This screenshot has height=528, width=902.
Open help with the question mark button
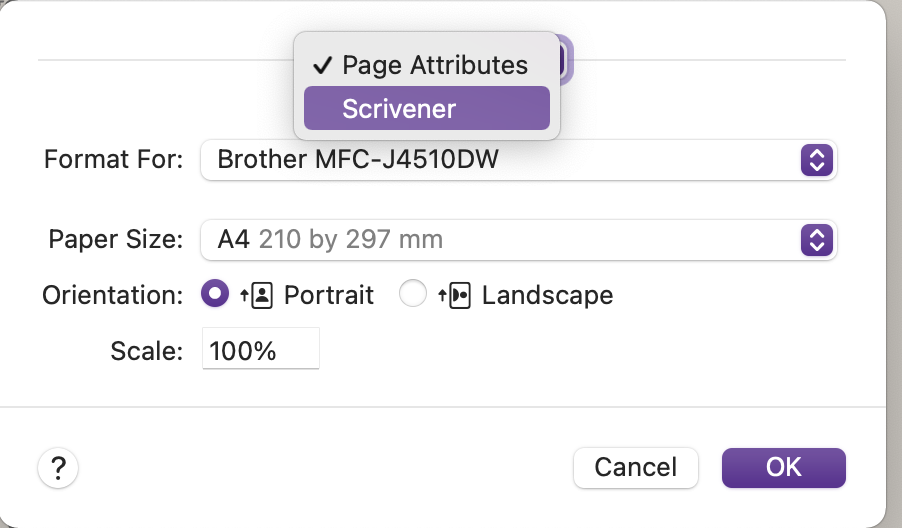[x=58, y=468]
